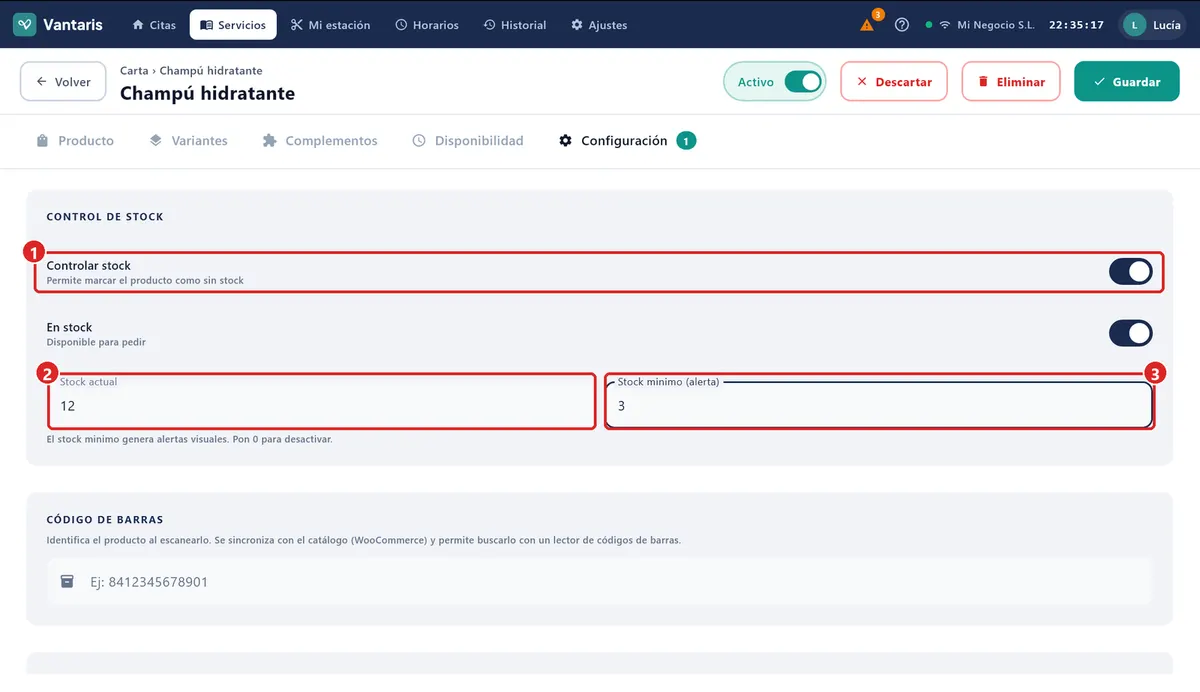The height and width of the screenshot is (692, 1200).
Task: Click the Descartar button
Action: click(894, 82)
